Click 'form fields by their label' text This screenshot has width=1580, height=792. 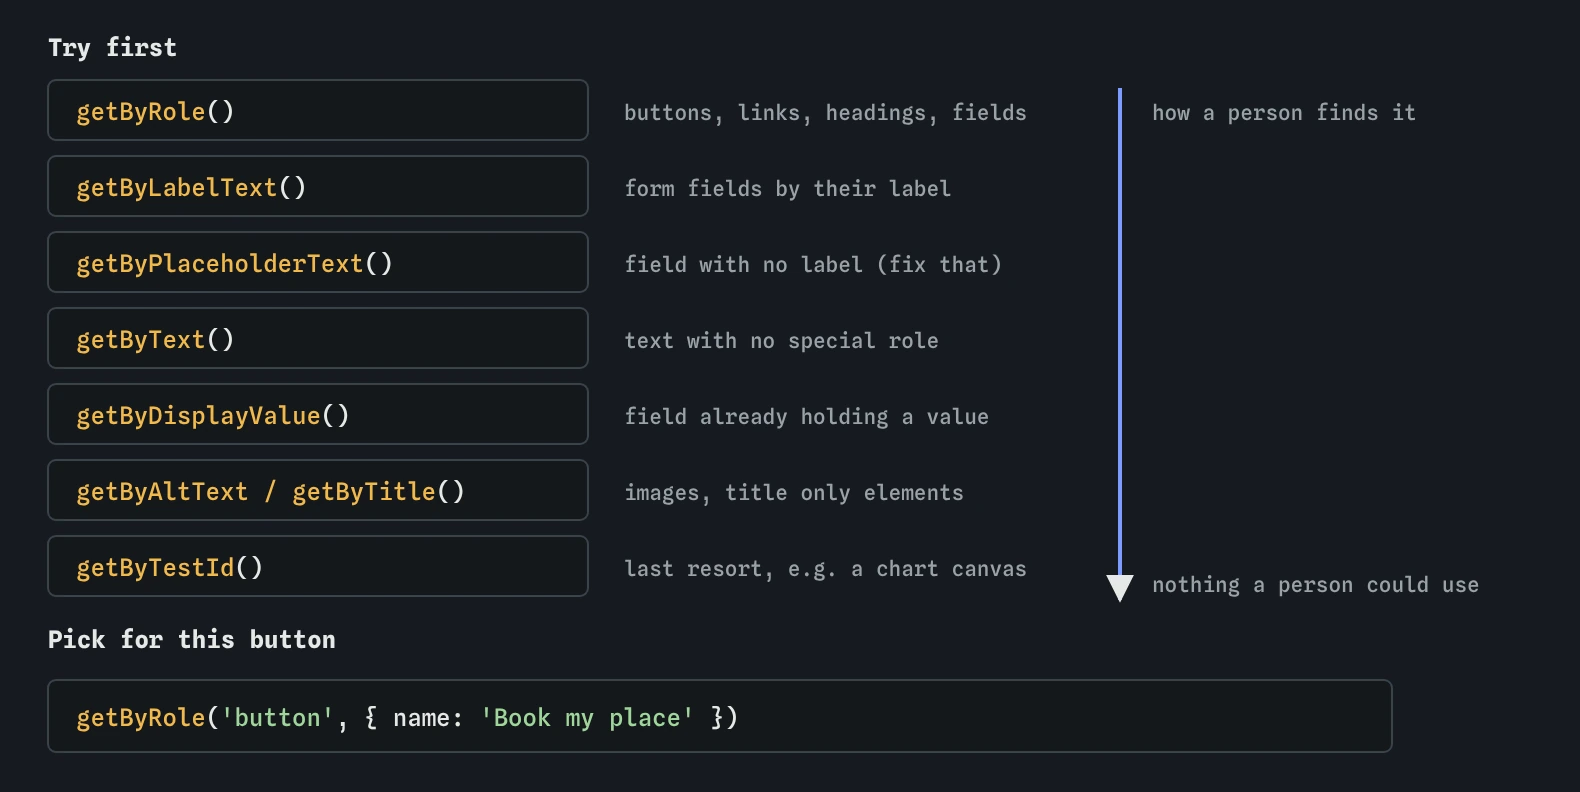point(787,189)
